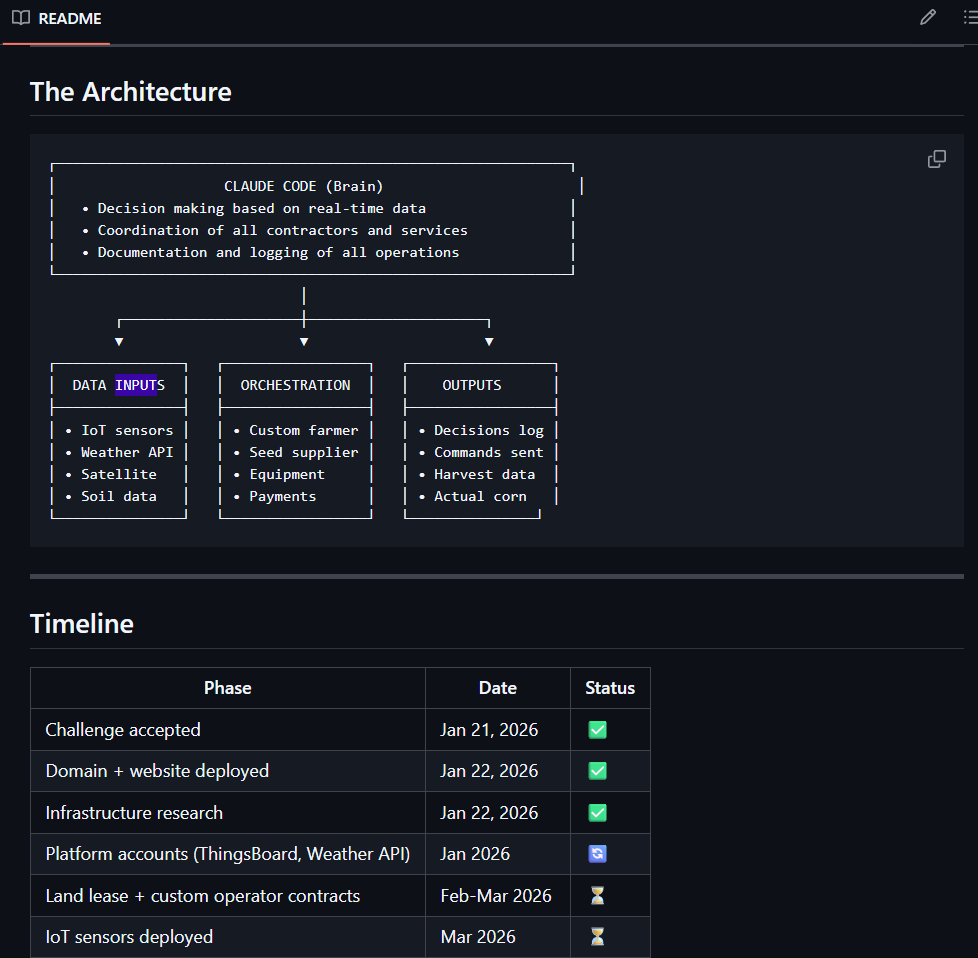Click the book icon next to README
The image size is (978, 958).
tap(19, 17)
